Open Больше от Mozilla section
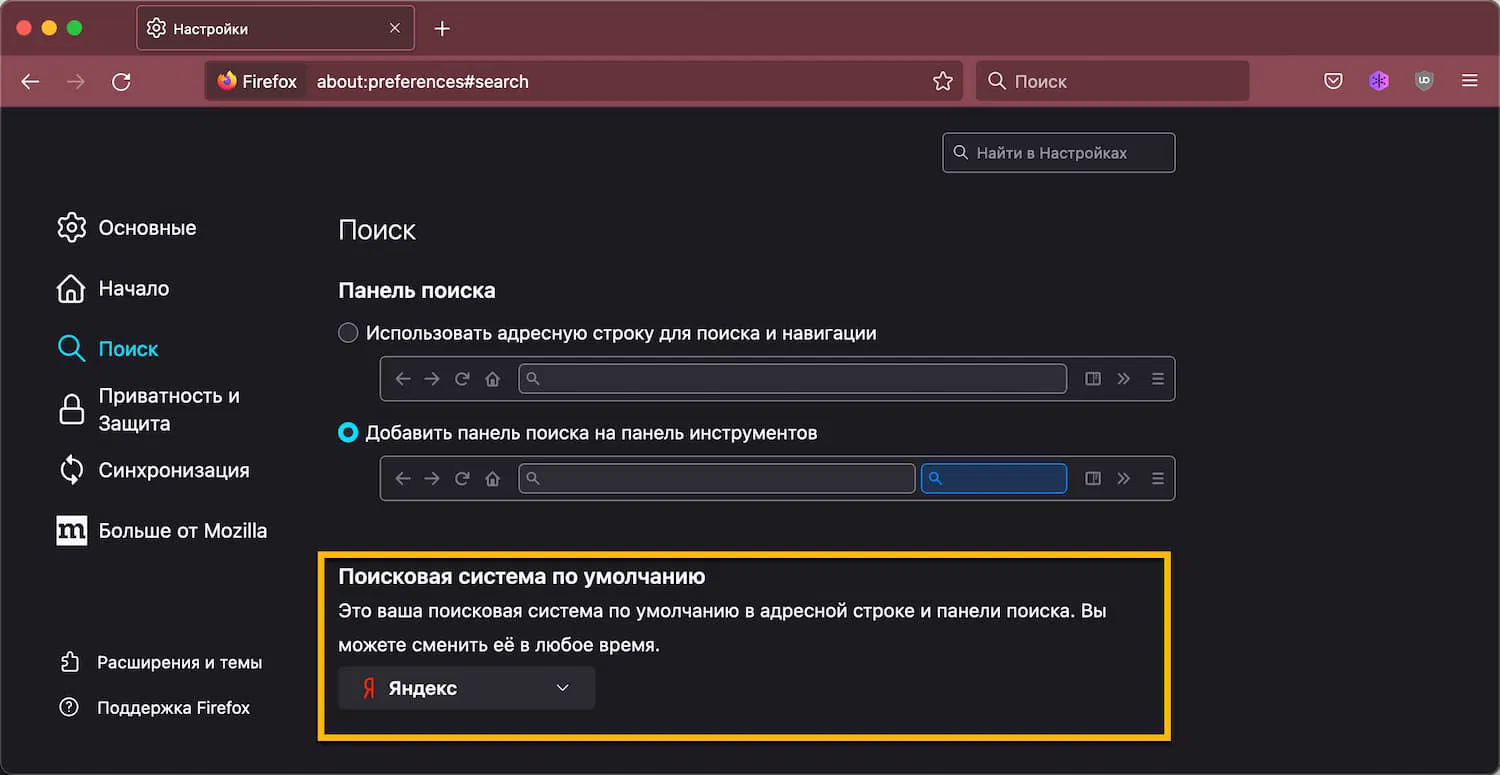This screenshot has height=775, width=1500. (x=162, y=531)
